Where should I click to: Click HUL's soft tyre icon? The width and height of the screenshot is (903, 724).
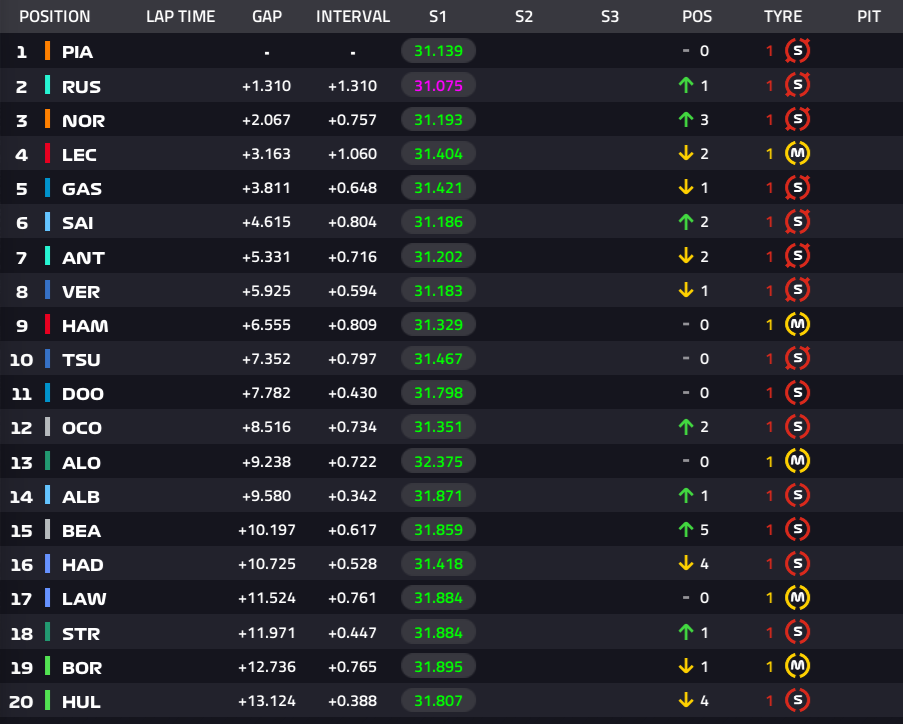(798, 700)
